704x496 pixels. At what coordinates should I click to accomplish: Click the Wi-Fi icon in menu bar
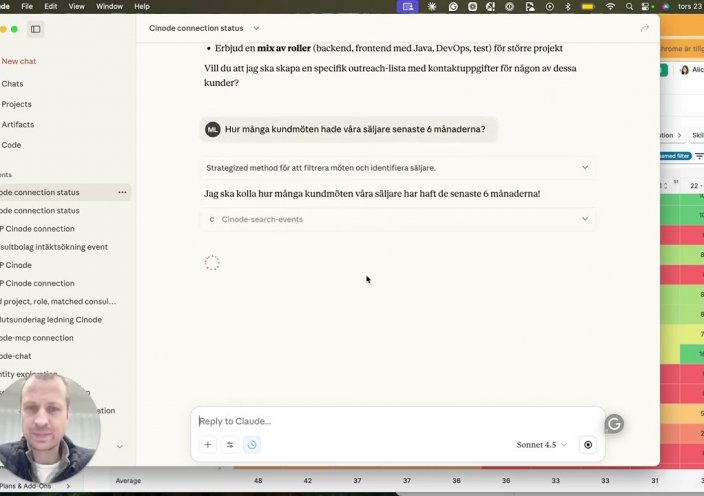[x=610, y=6]
